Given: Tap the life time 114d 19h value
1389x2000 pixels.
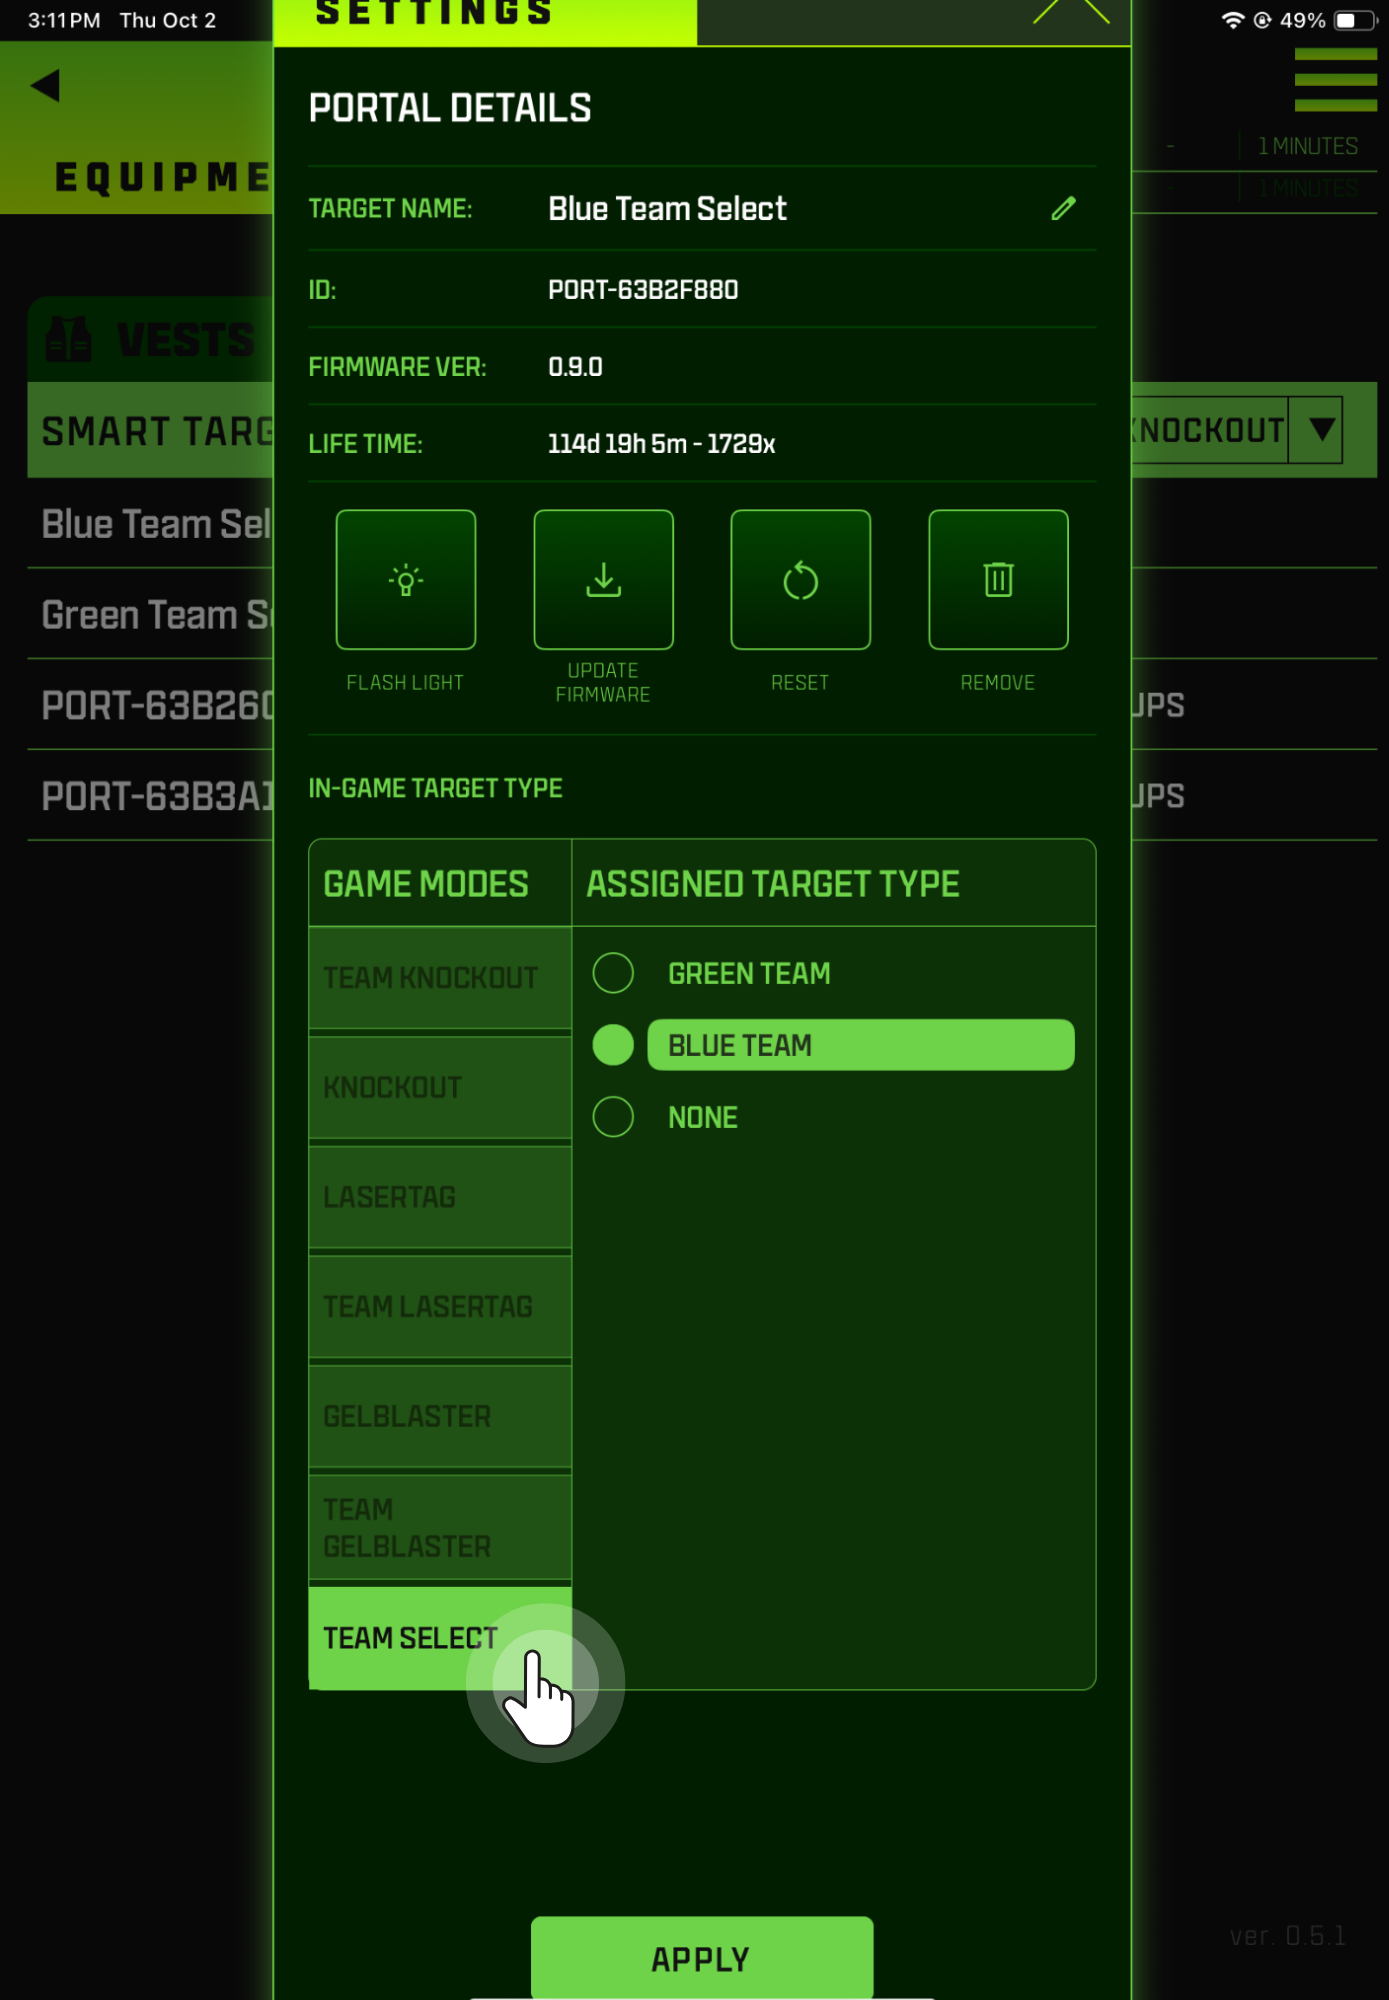Looking at the screenshot, I should (661, 444).
